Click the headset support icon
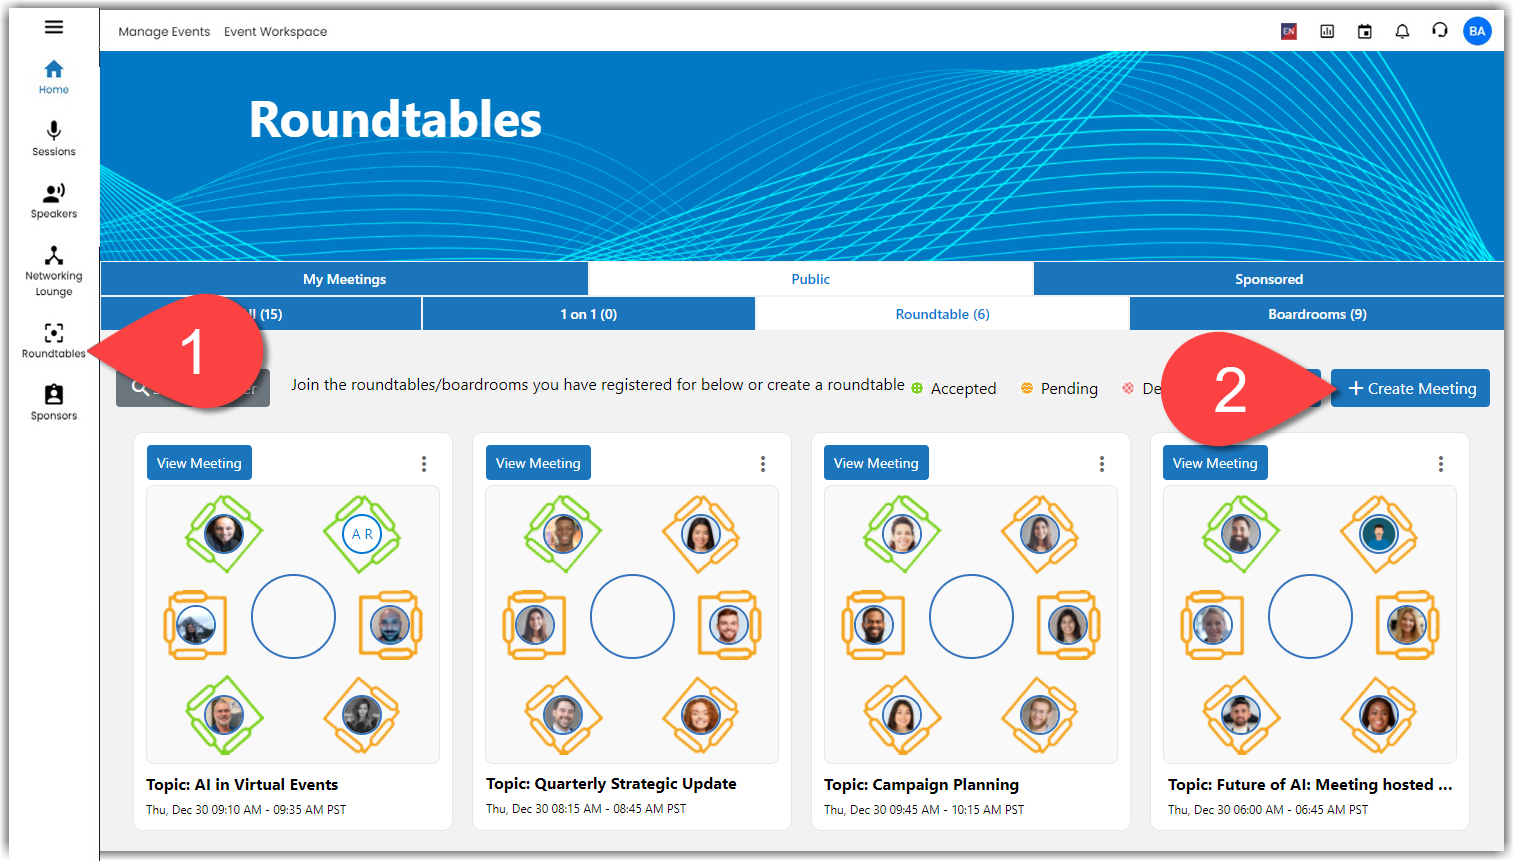 [x=1440, y=30]
